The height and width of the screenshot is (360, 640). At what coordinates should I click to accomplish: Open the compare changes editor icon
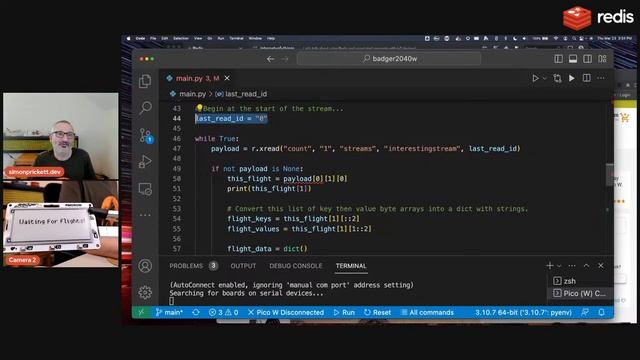coord(557,78)
